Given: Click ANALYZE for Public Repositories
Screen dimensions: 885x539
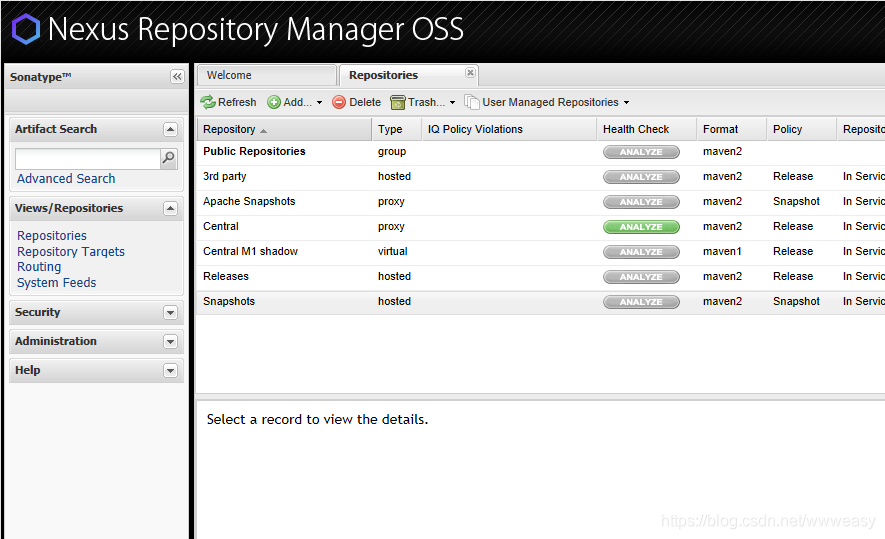Looking at the screenshot, I should coord(641,152).
